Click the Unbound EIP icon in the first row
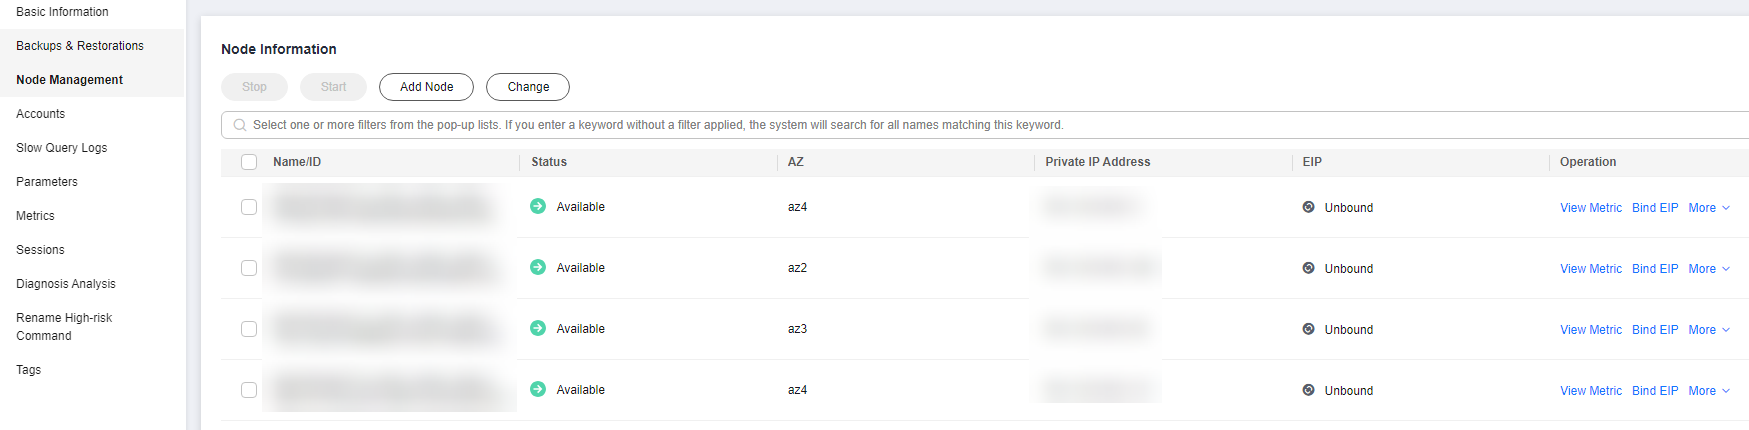This screenshot has width=1749, height=430. point(1308,207)
